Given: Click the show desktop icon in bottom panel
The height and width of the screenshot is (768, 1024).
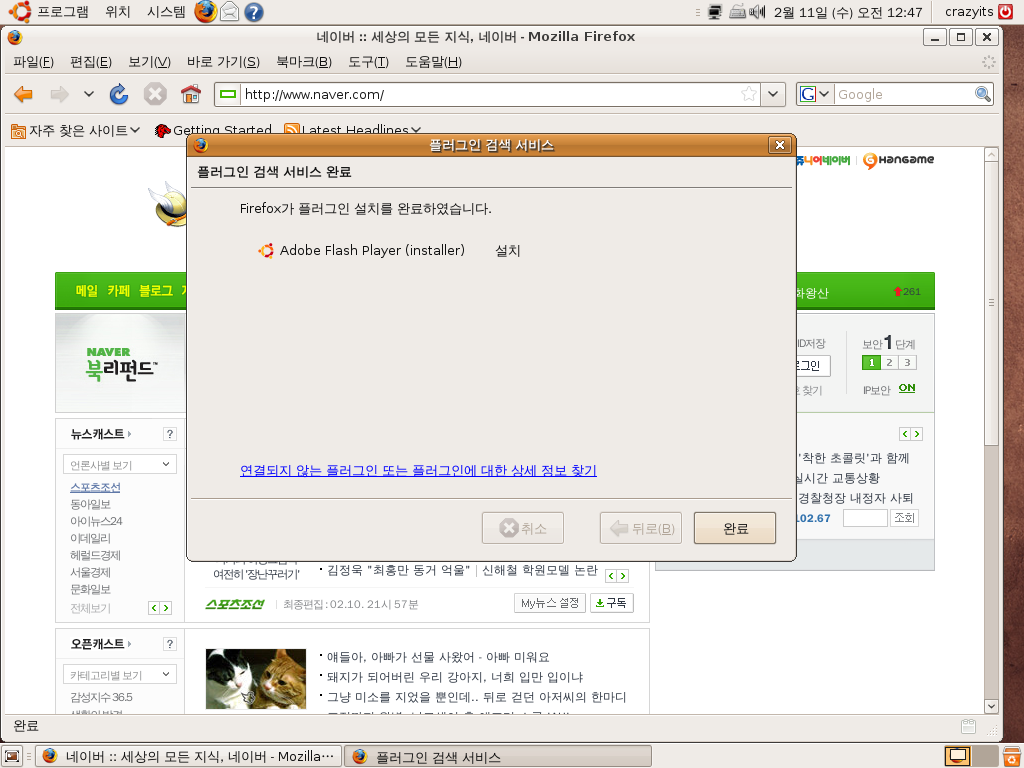Looking at the screenshot, I should [x=12, y=756].
